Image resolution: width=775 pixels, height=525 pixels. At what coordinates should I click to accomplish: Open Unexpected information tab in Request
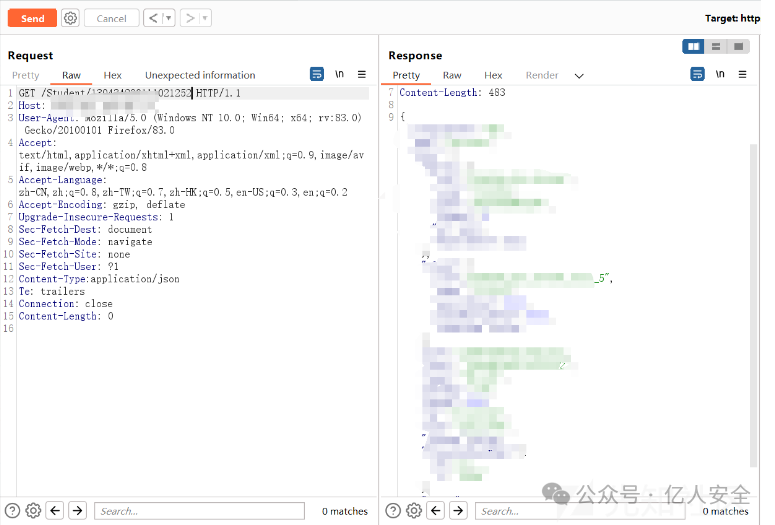(x=200, y=75)
